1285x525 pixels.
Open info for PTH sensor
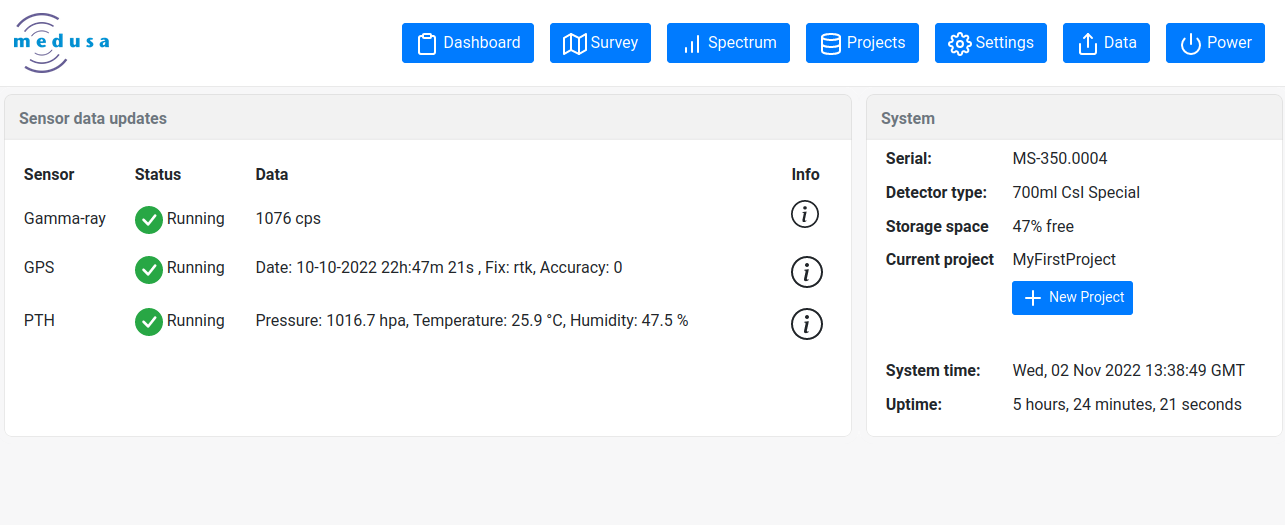pos(806,324)
